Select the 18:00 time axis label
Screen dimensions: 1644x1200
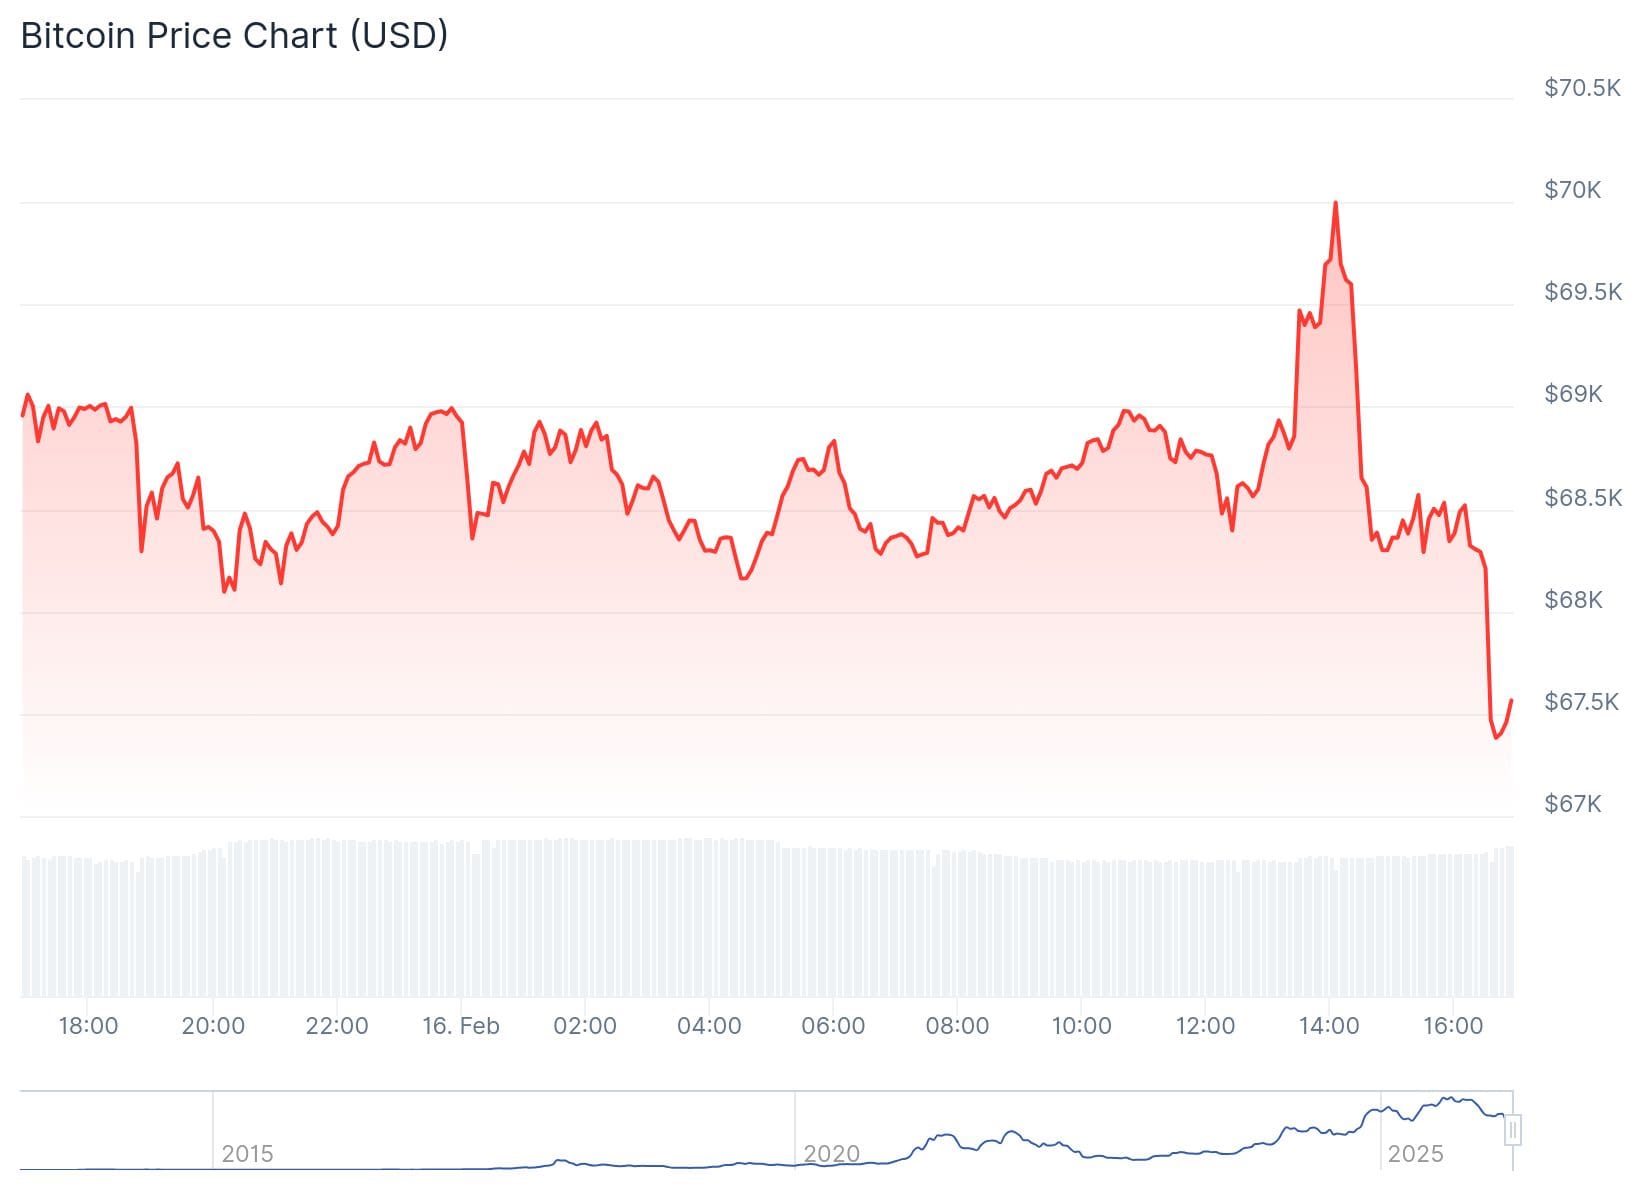88,1026
